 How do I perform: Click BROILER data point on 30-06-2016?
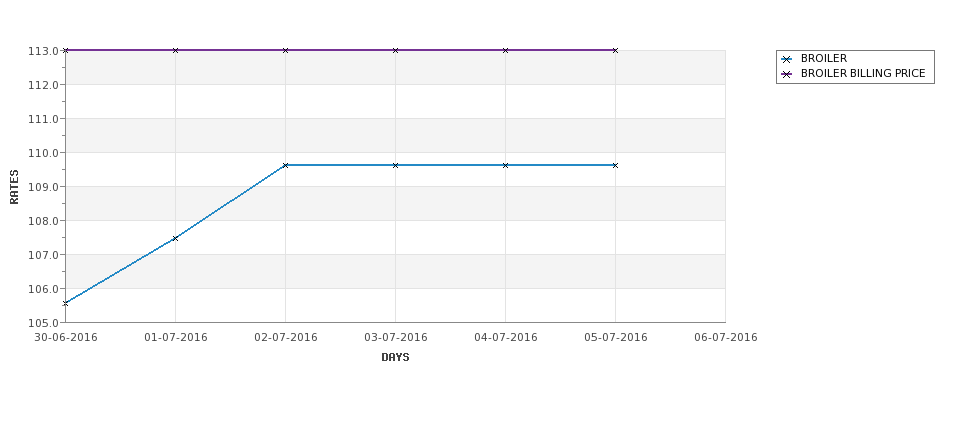click(65, 303)
